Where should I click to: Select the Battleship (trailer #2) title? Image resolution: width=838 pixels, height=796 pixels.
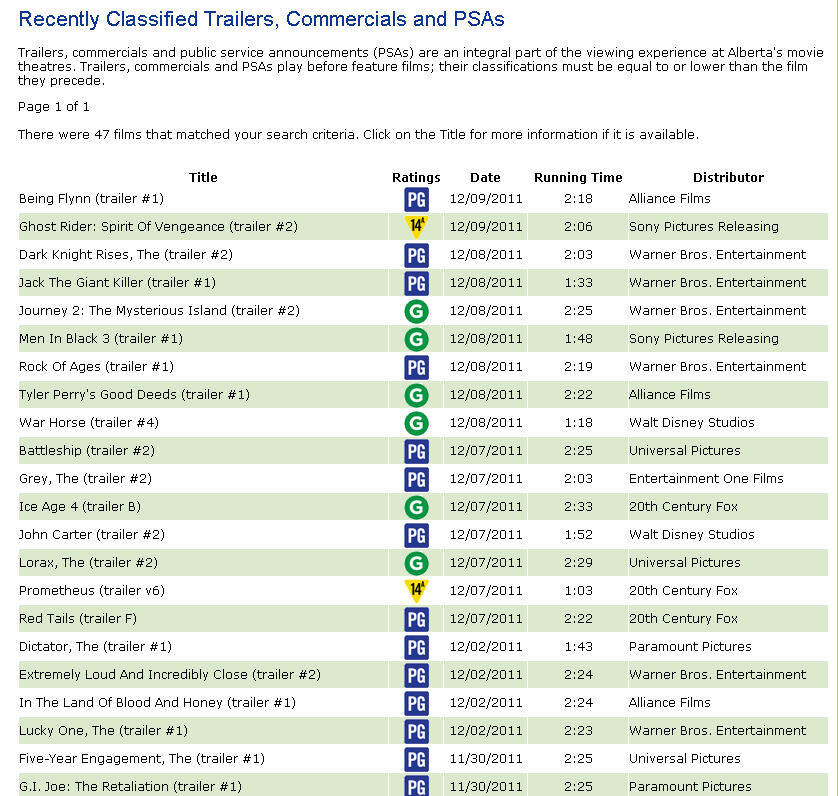87,451
